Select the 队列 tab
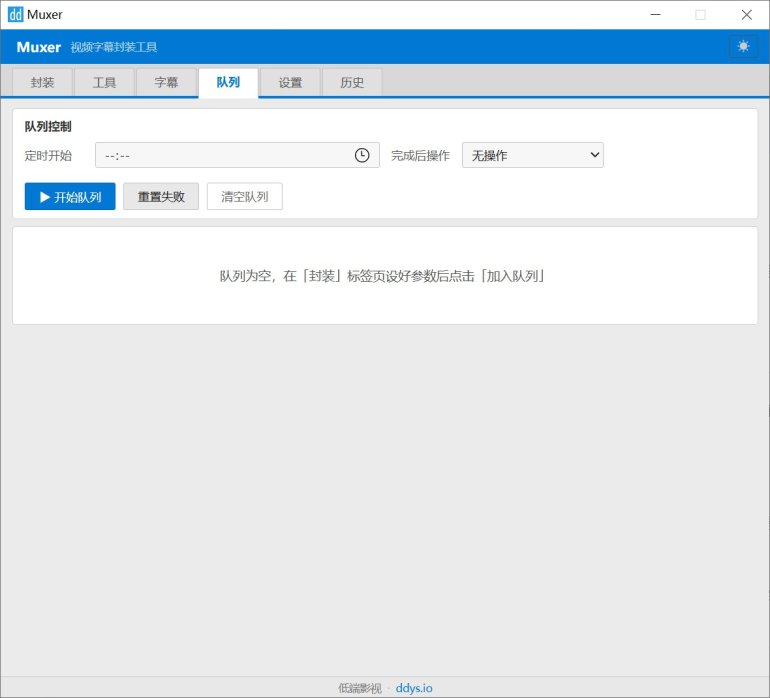This screenshot has height=698, width=770. tap(228, 83)
